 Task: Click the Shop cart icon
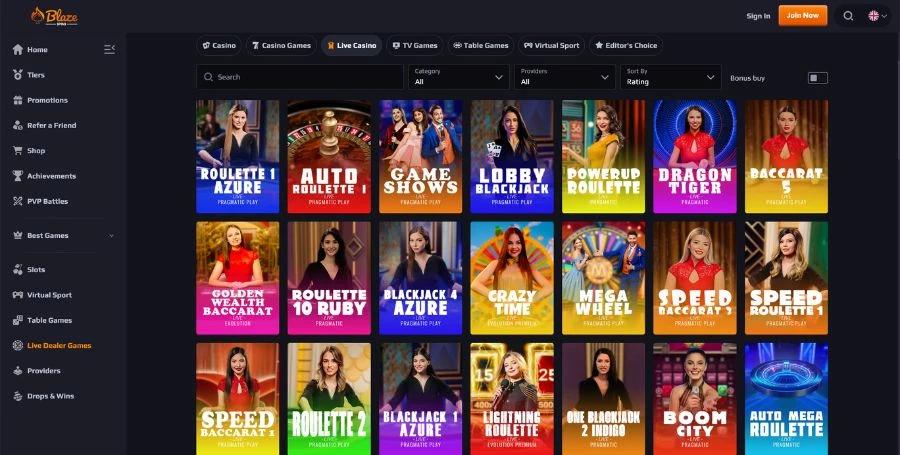18,150
